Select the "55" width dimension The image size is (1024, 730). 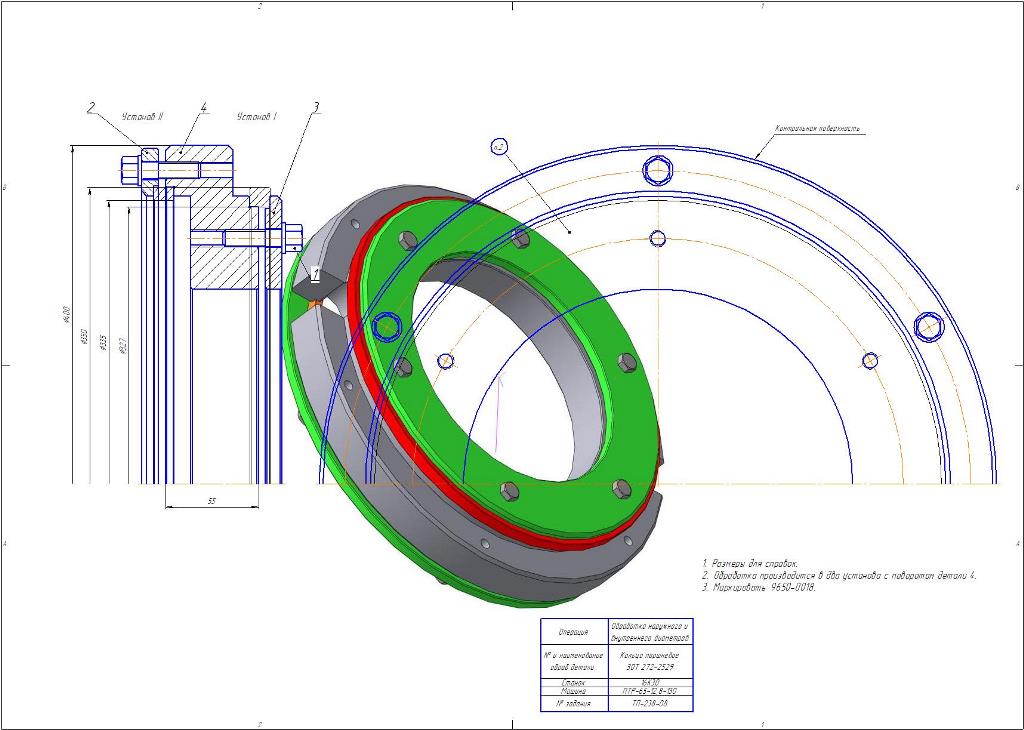[212, 501]
